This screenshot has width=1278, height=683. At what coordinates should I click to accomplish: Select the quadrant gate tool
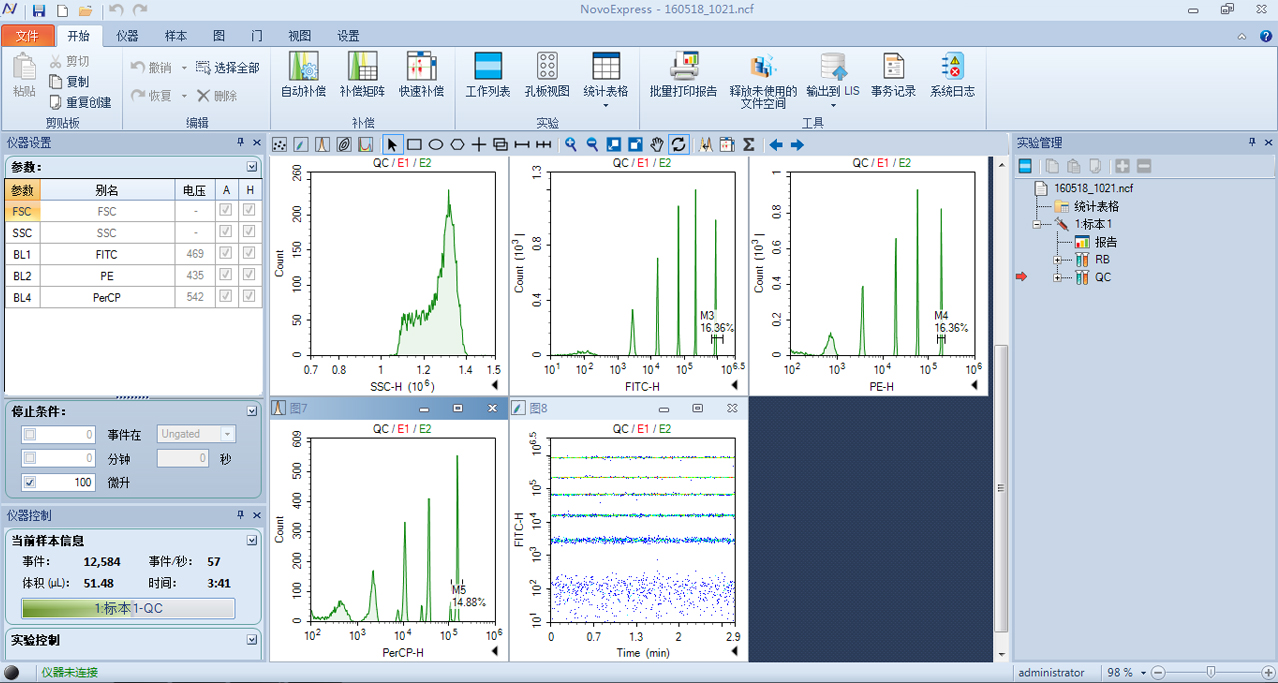pos(479,145)
